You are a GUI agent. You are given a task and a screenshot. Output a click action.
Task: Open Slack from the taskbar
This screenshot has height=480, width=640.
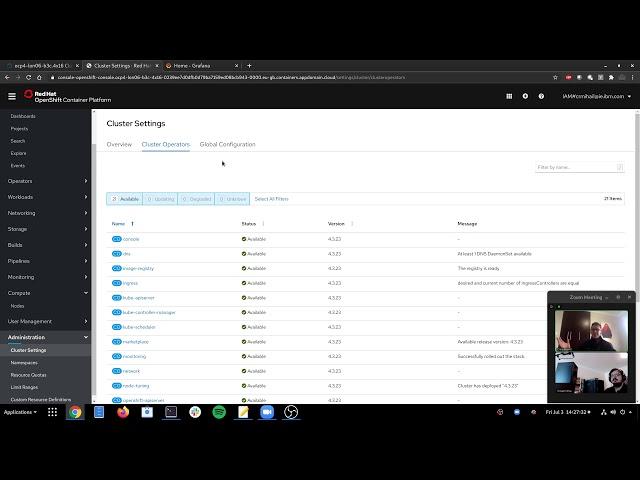195,412
